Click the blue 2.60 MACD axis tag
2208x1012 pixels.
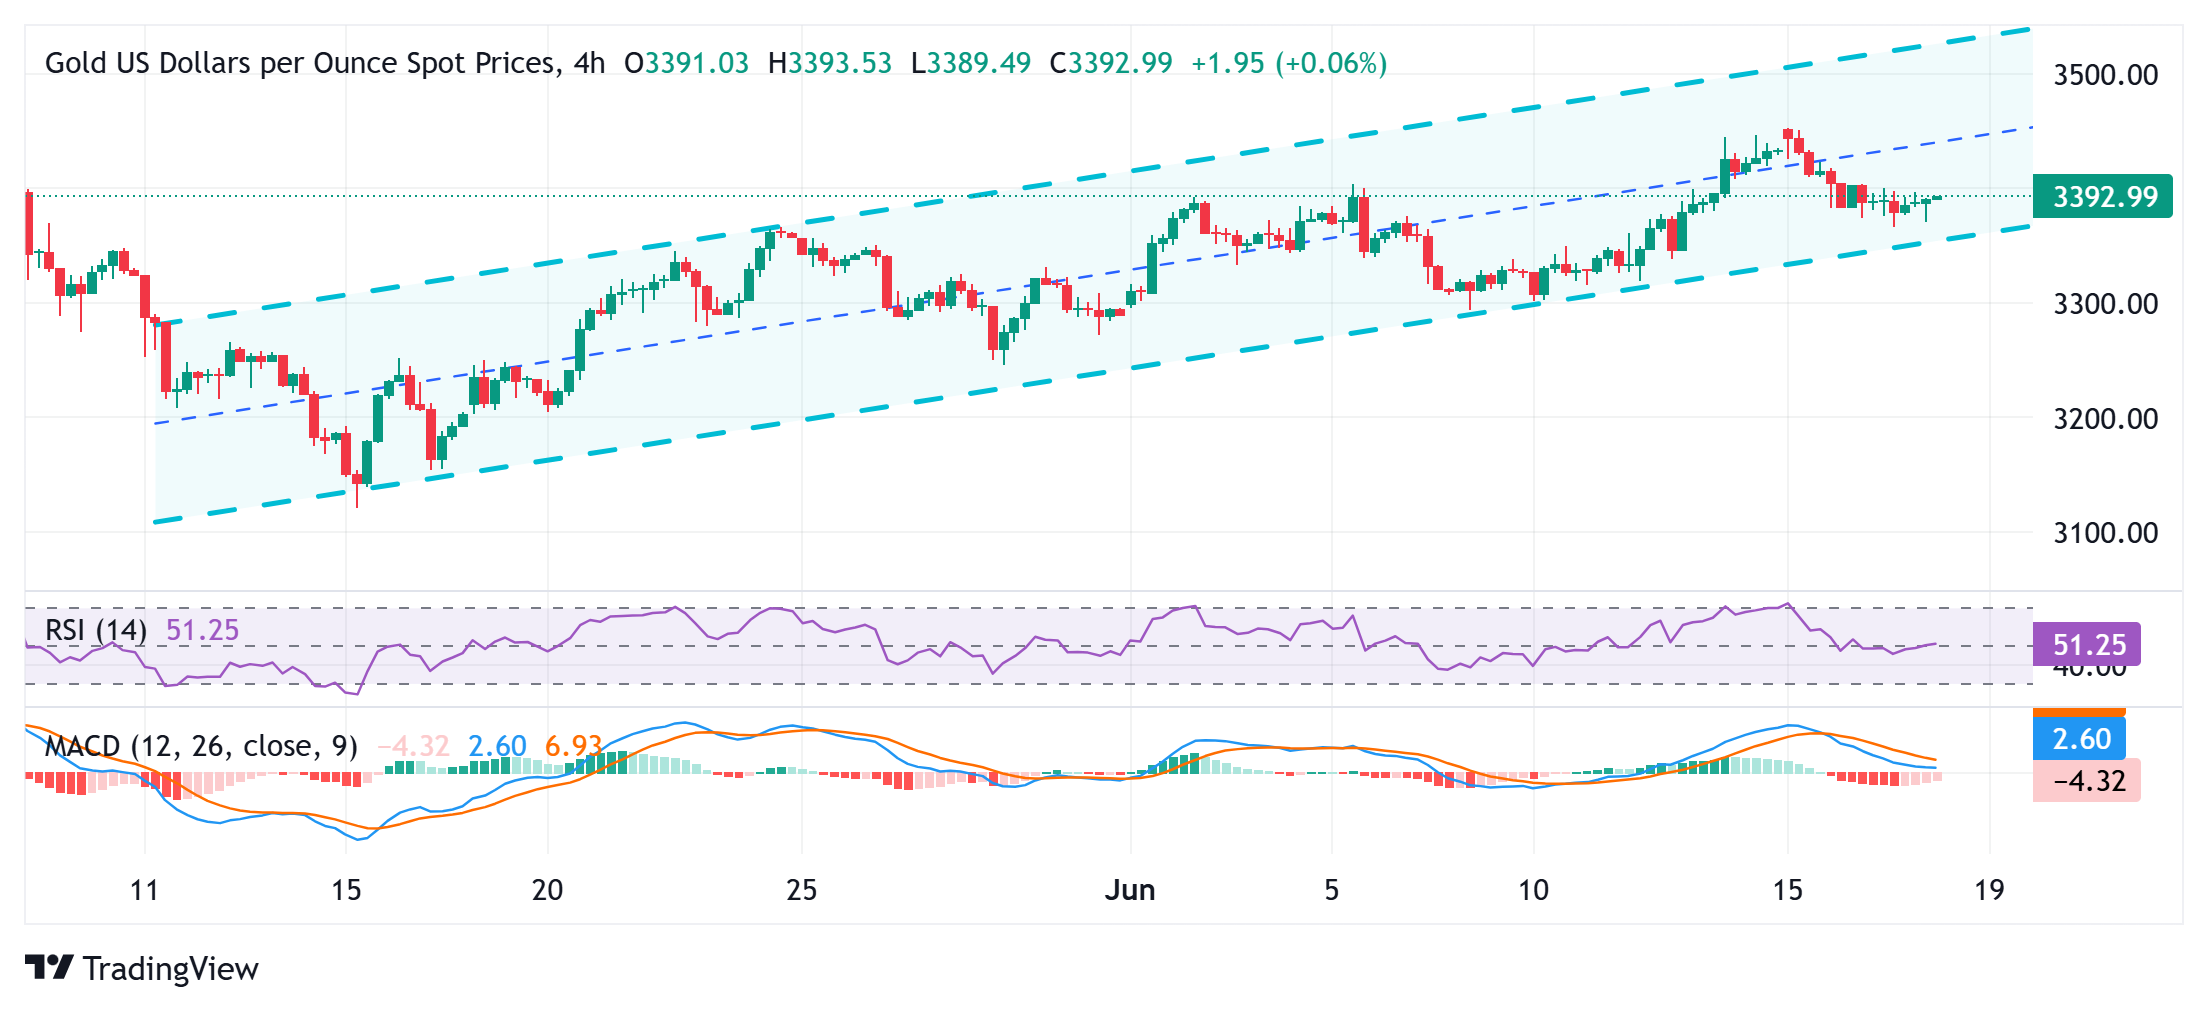(2080, 739)
